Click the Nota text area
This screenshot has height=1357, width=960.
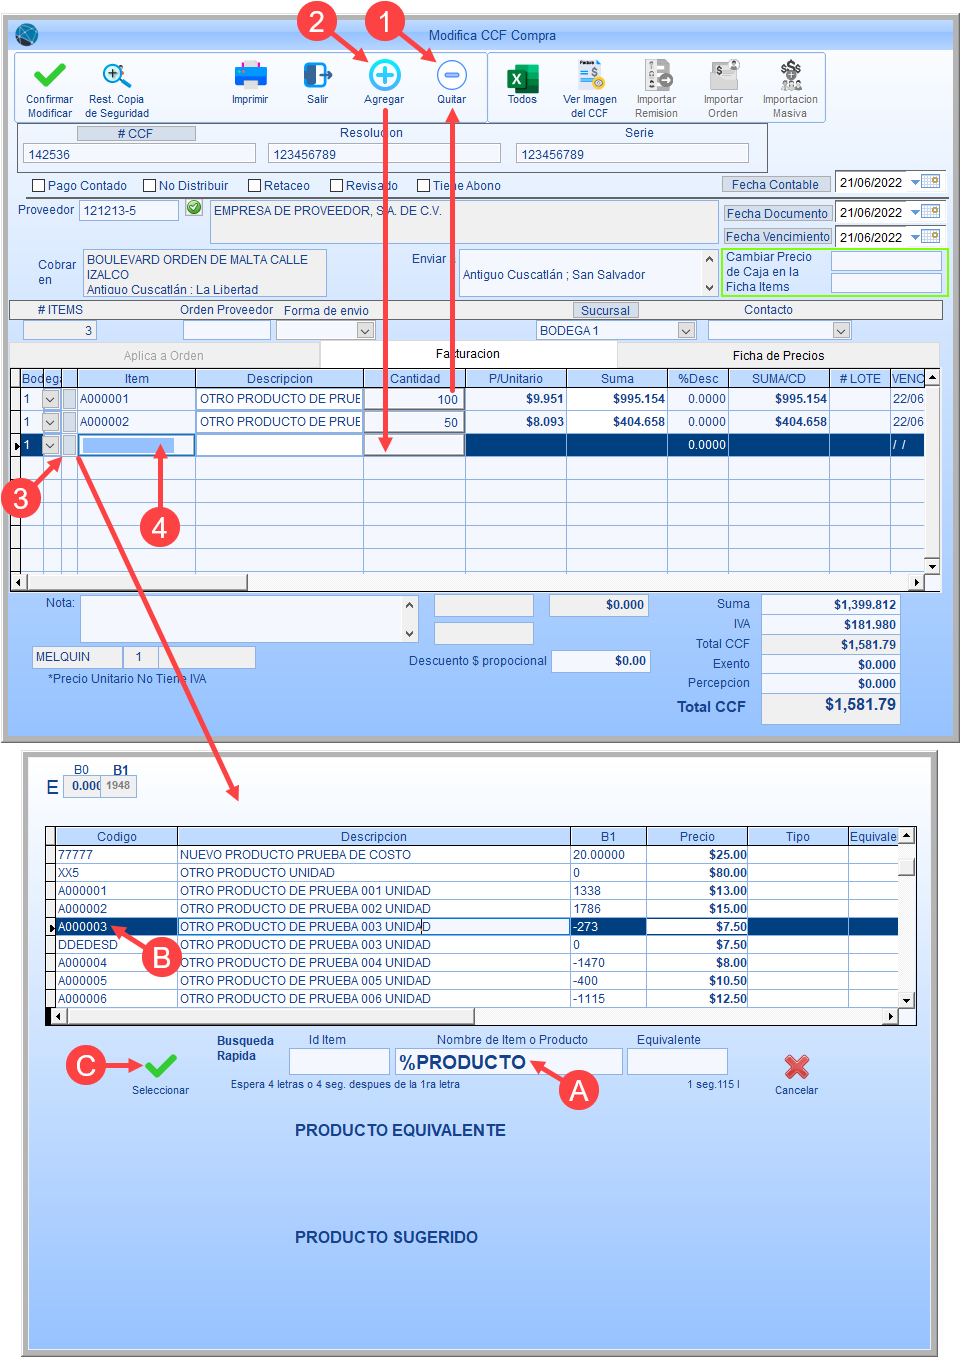coord(241,619)
